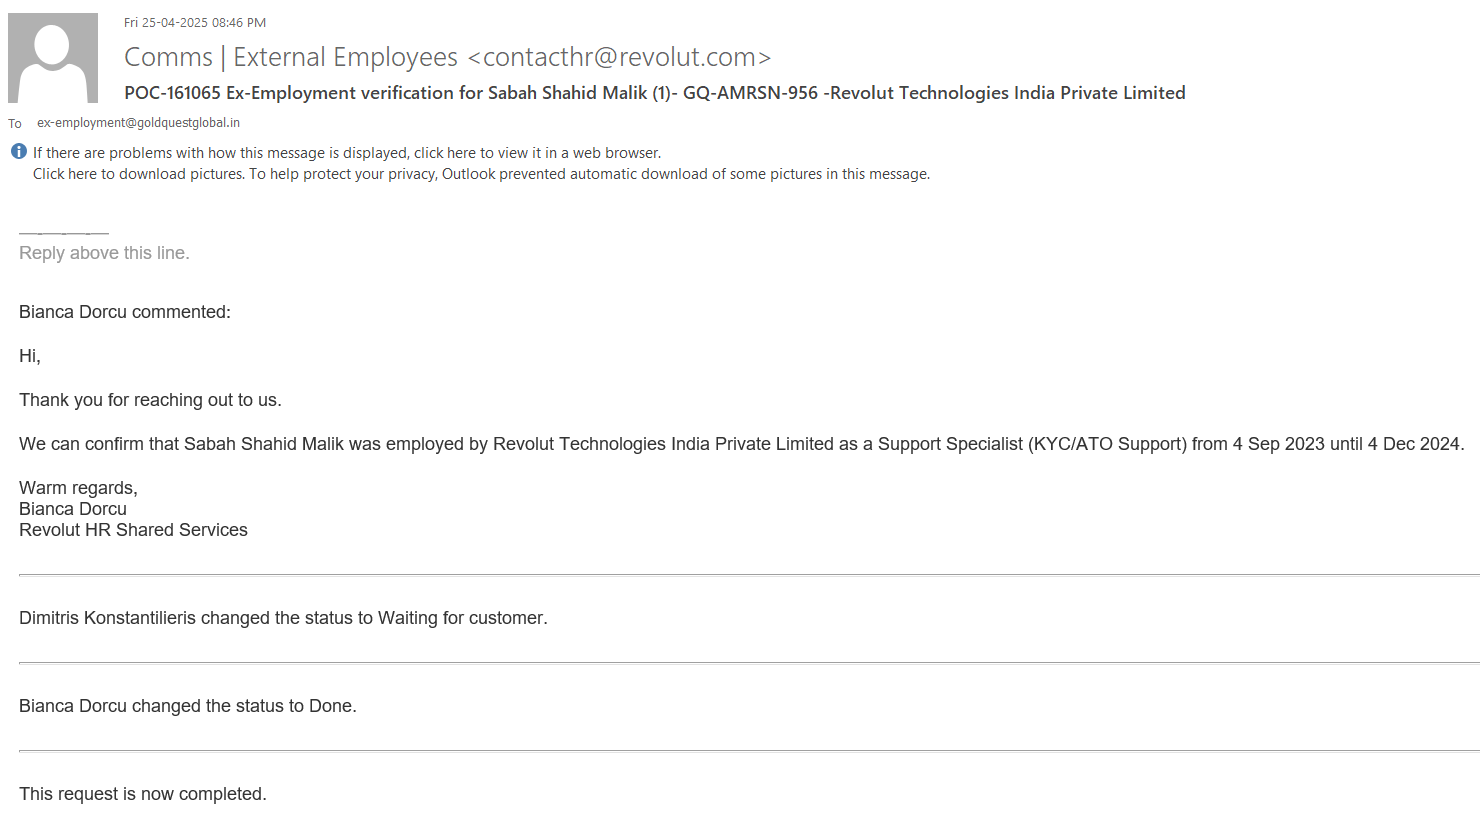Click the "Revolut HR Shared Services" signature line

(133, 530)
